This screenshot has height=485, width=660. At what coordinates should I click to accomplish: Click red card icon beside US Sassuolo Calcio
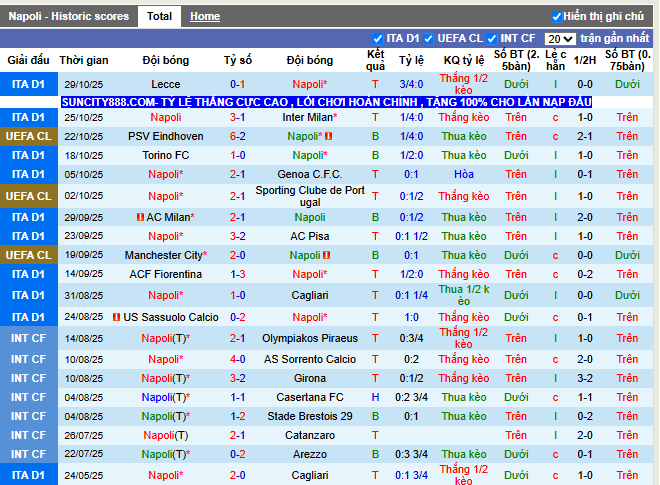(x=117, y=317)
